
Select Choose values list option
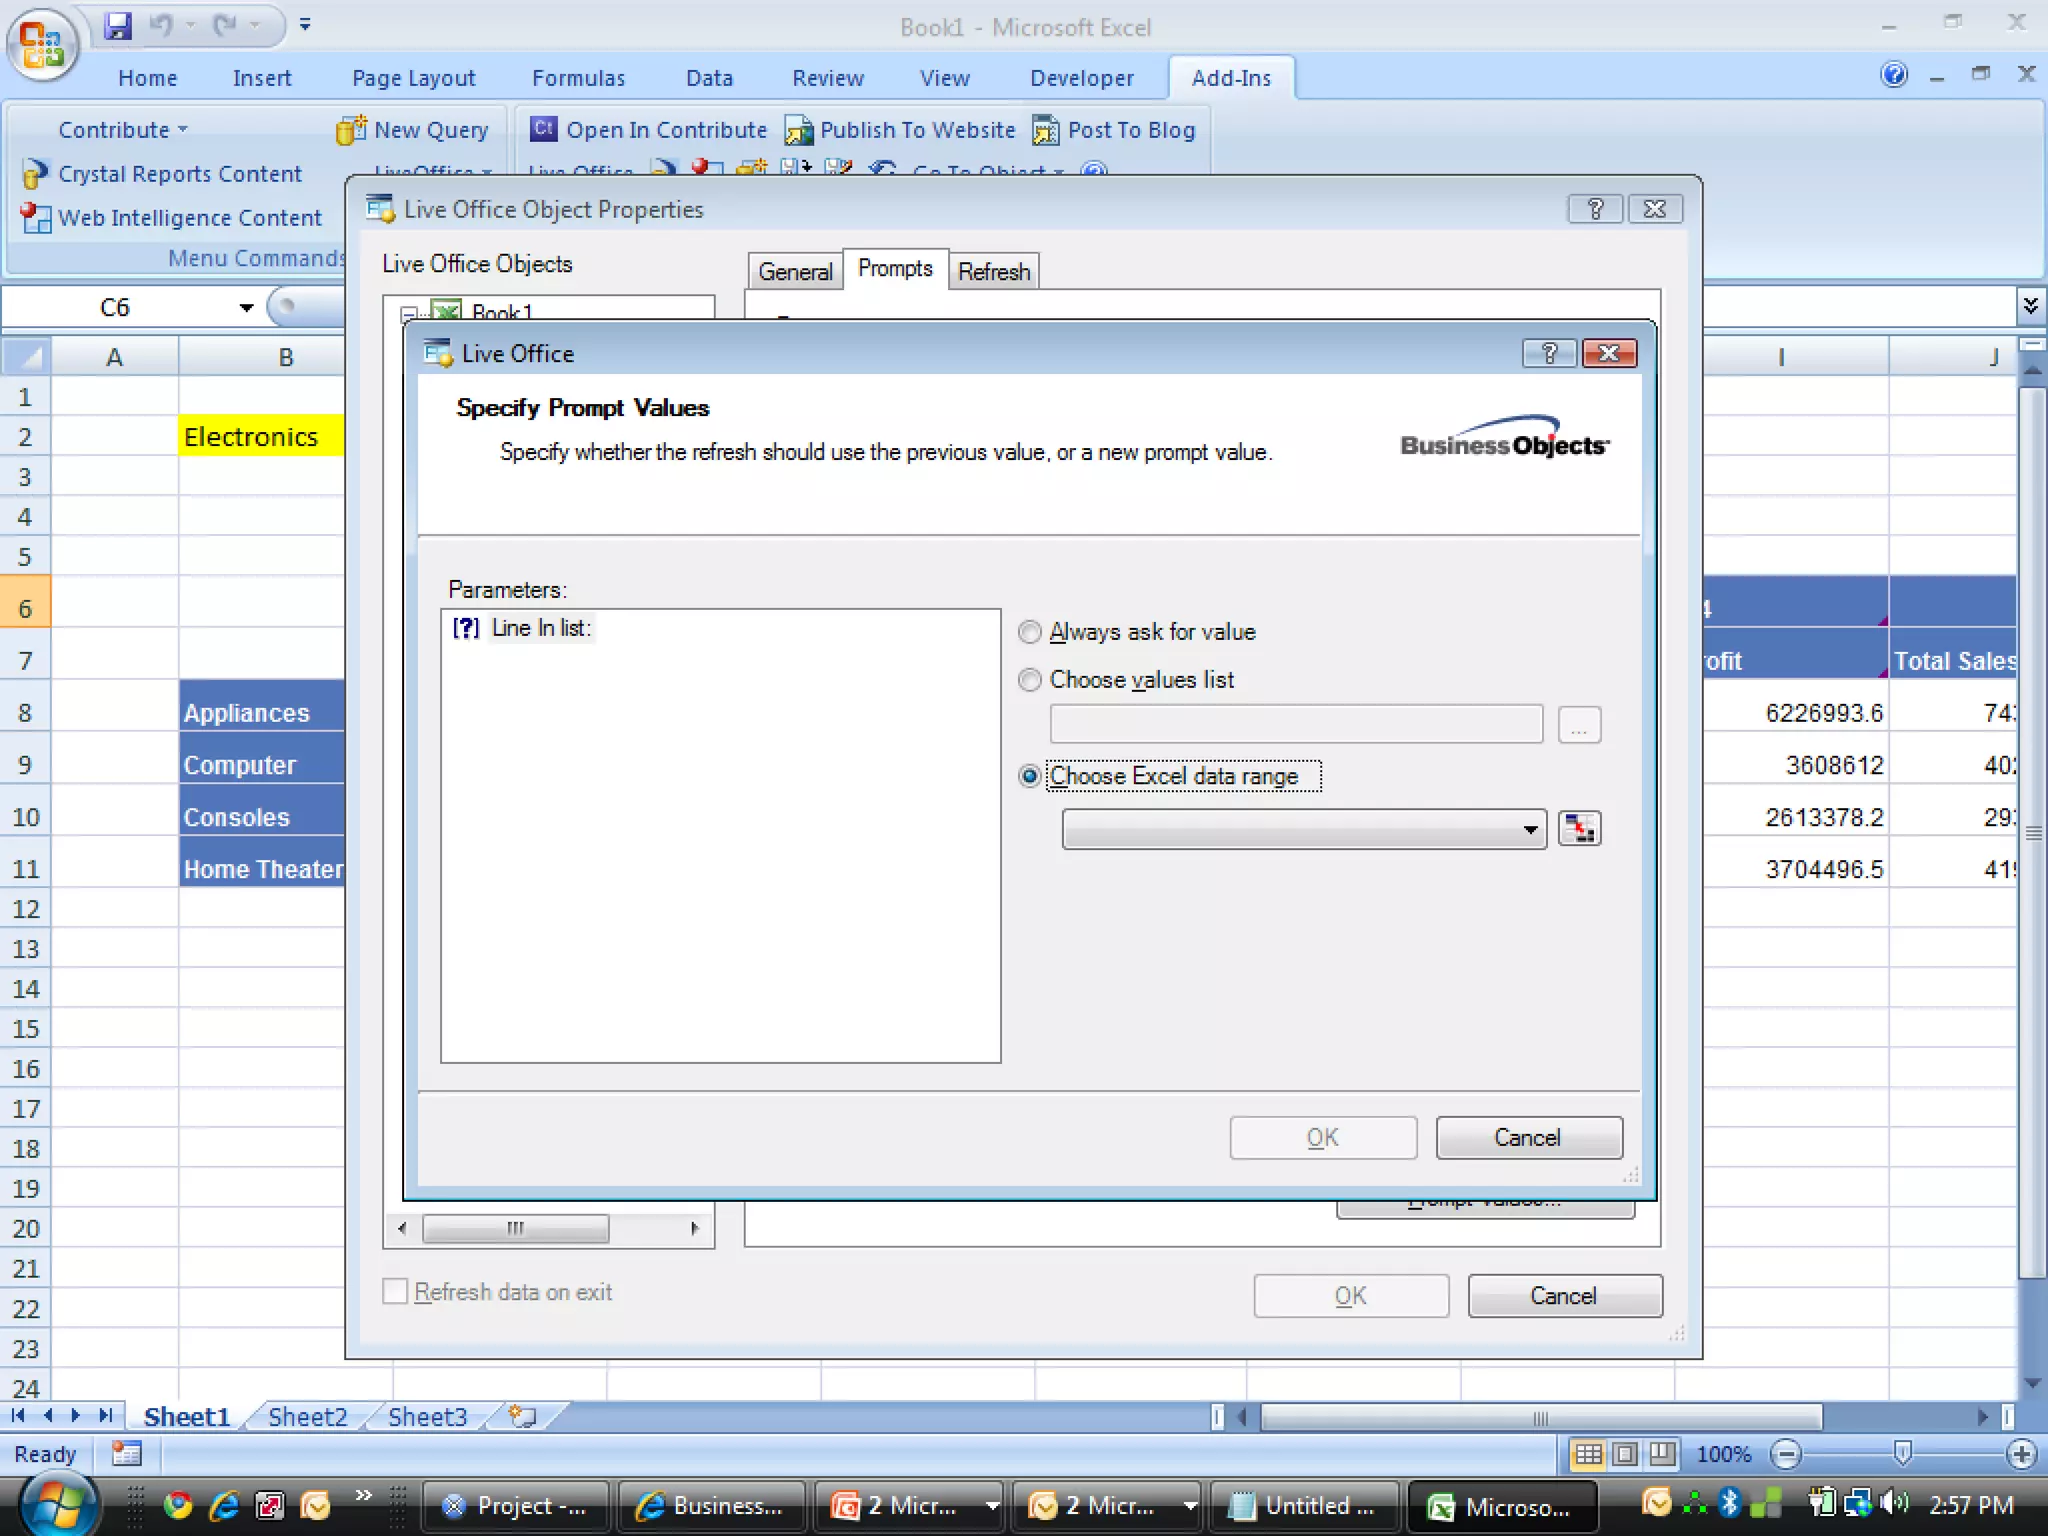pos(1029,680)
